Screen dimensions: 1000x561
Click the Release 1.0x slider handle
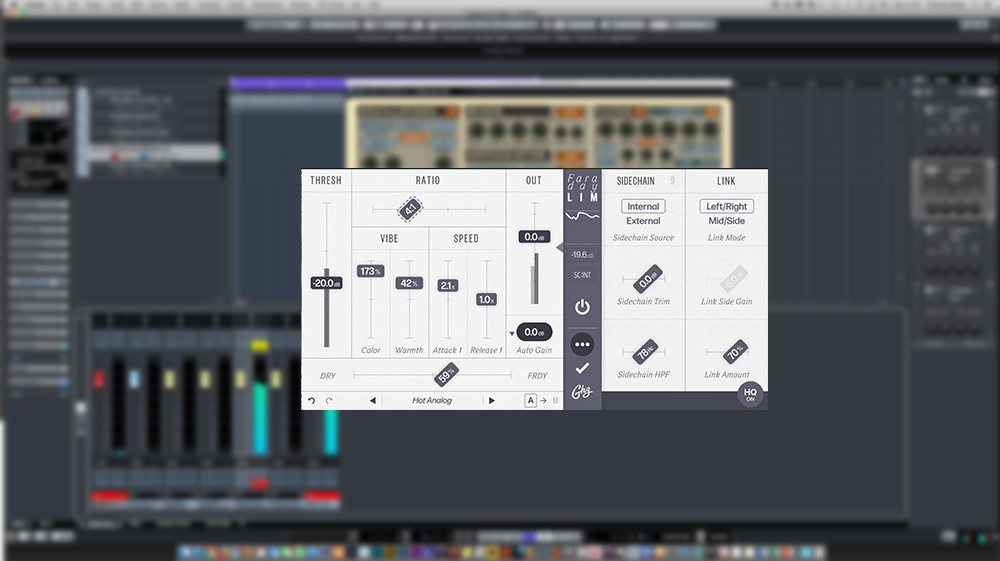coord(487,300)
